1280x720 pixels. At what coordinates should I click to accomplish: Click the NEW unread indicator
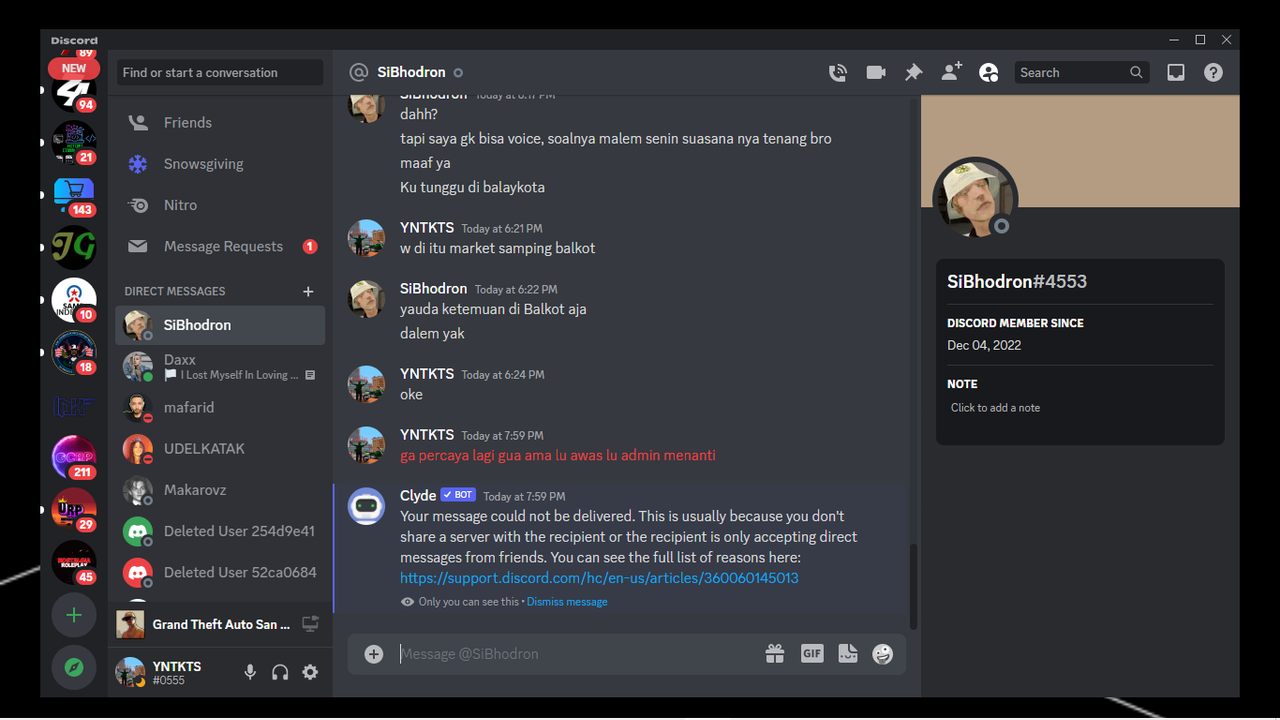pos(74,68)
